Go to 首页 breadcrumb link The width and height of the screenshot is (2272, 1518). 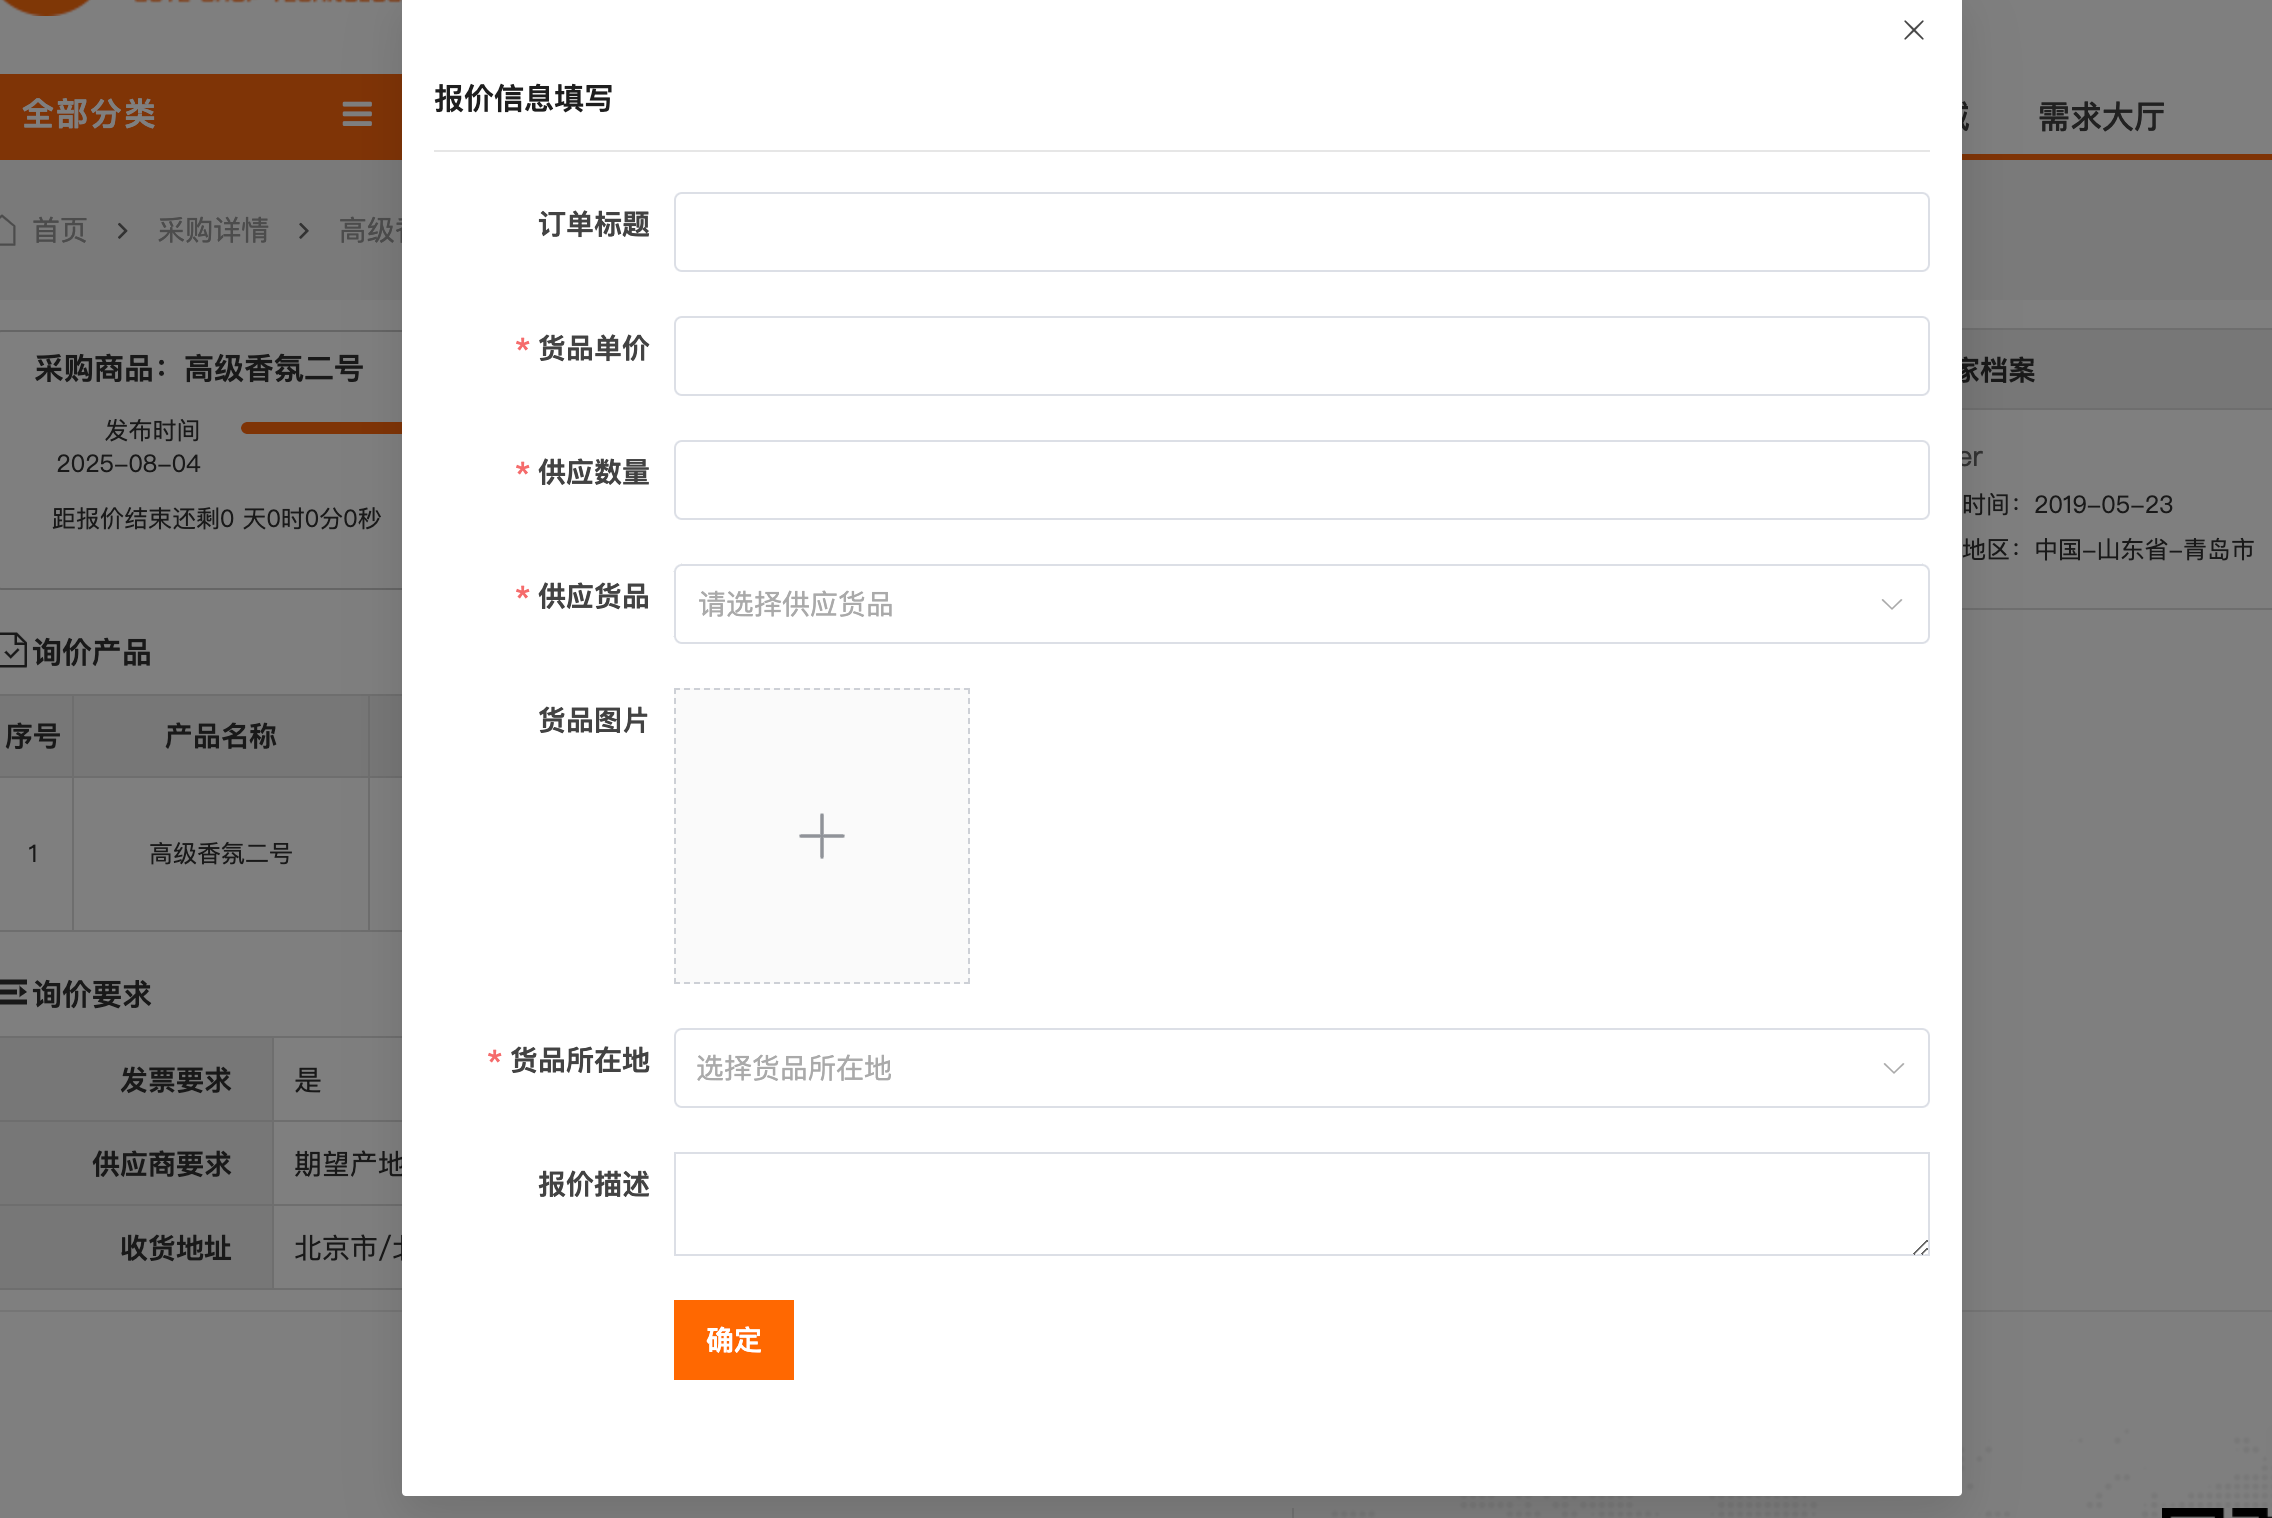click(x=60, y=230)
